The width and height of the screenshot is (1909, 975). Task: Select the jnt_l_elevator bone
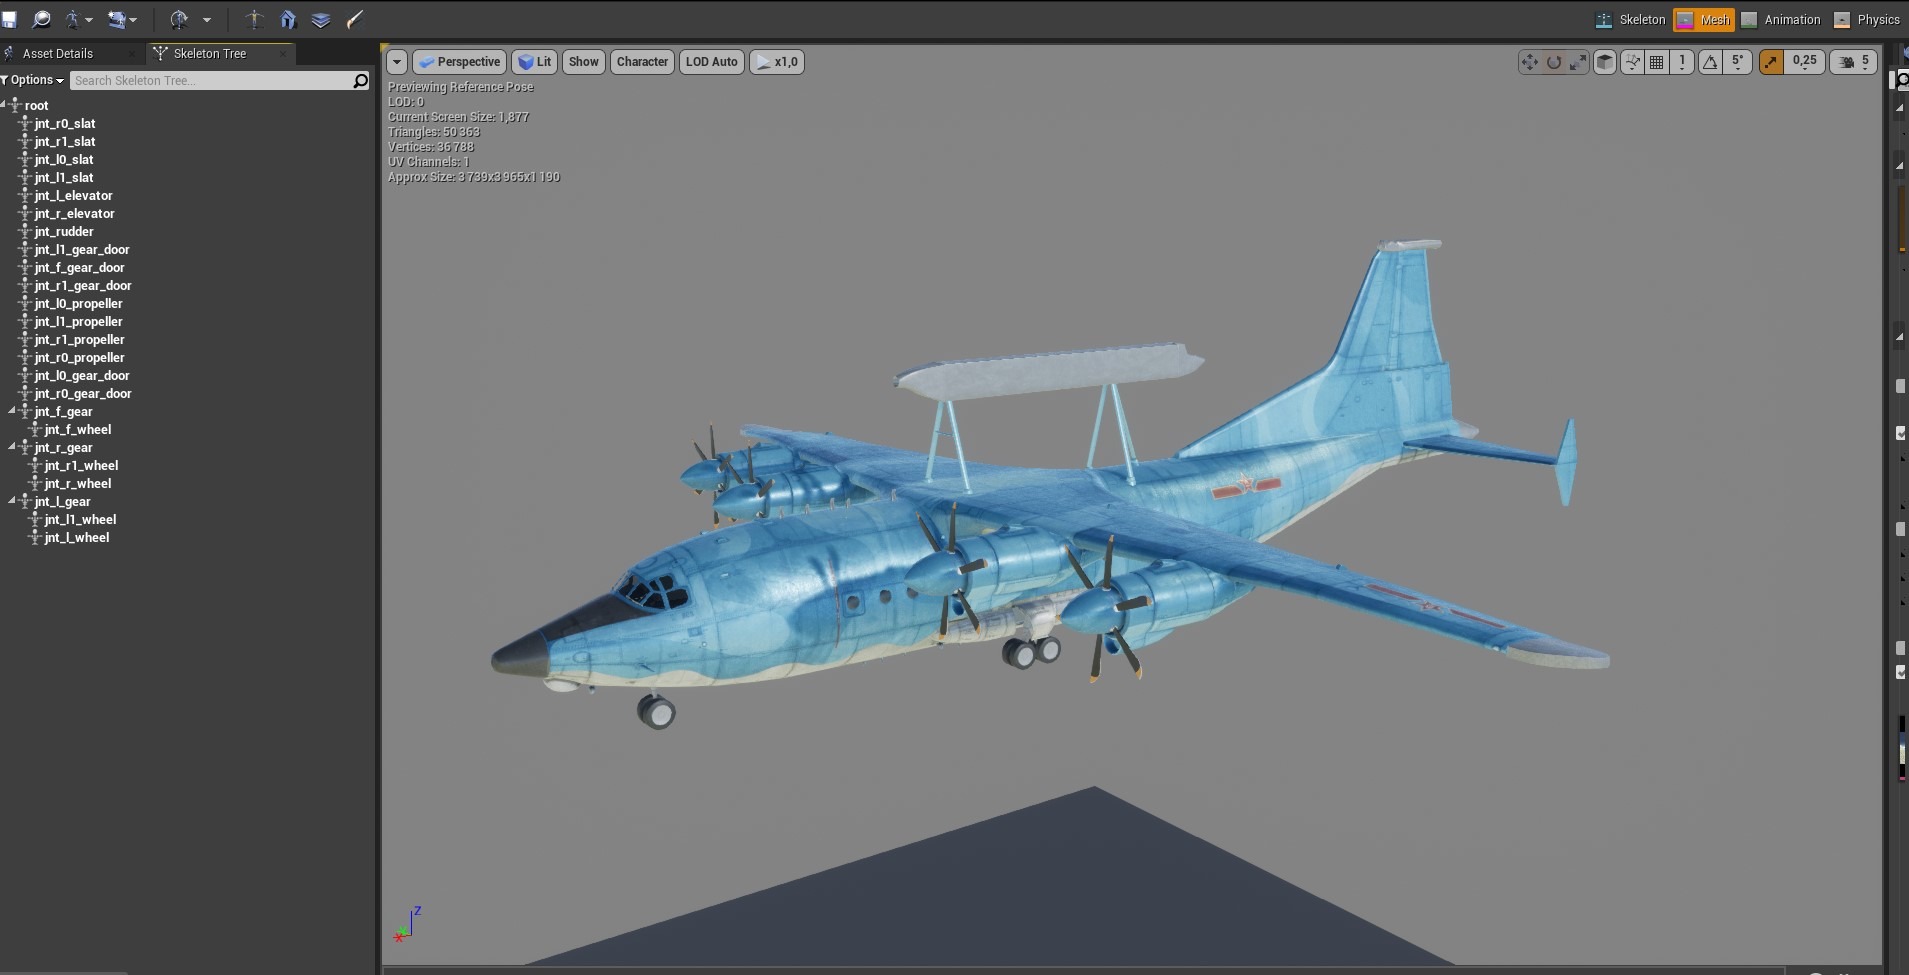point(73,196)
